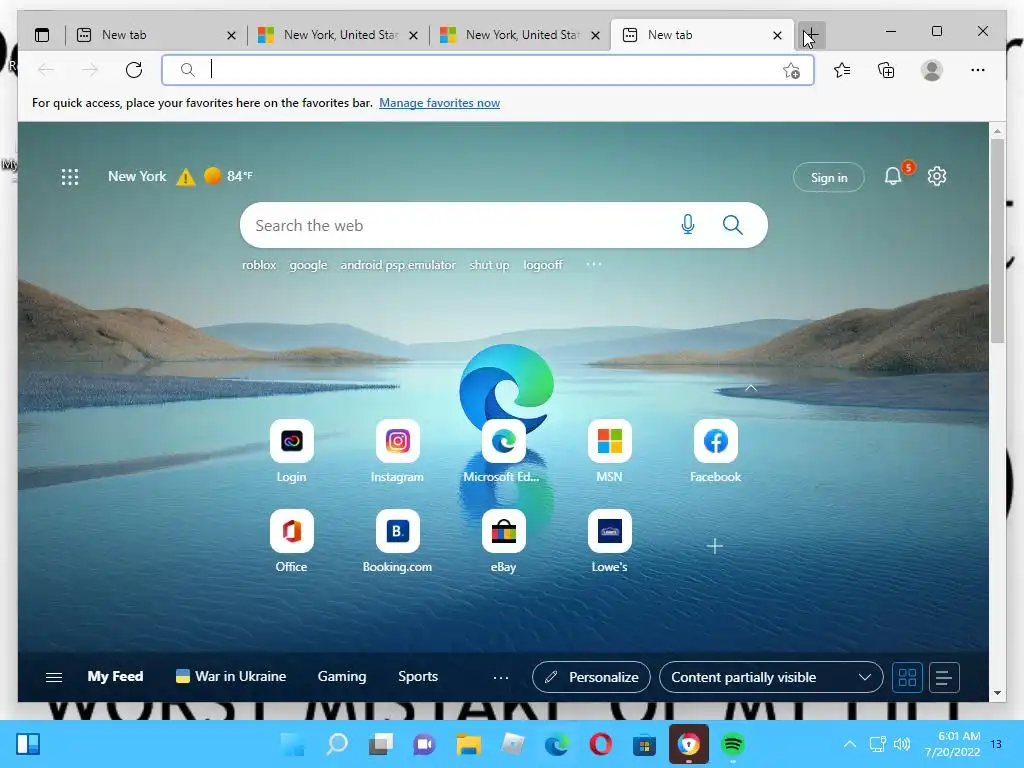Open the feed hamburger menu
The image size is (1024, 768).
pyautogui.click(x=54, y=677)
